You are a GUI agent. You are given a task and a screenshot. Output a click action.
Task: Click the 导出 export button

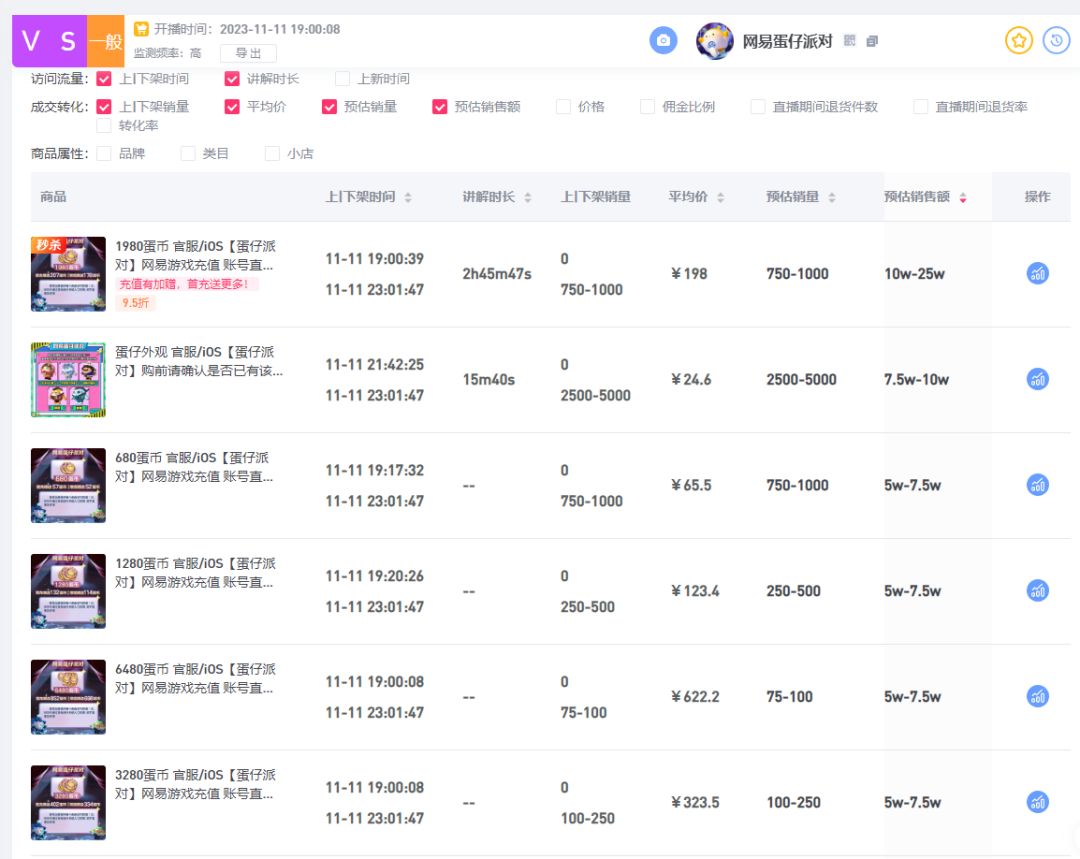point(248,53)
